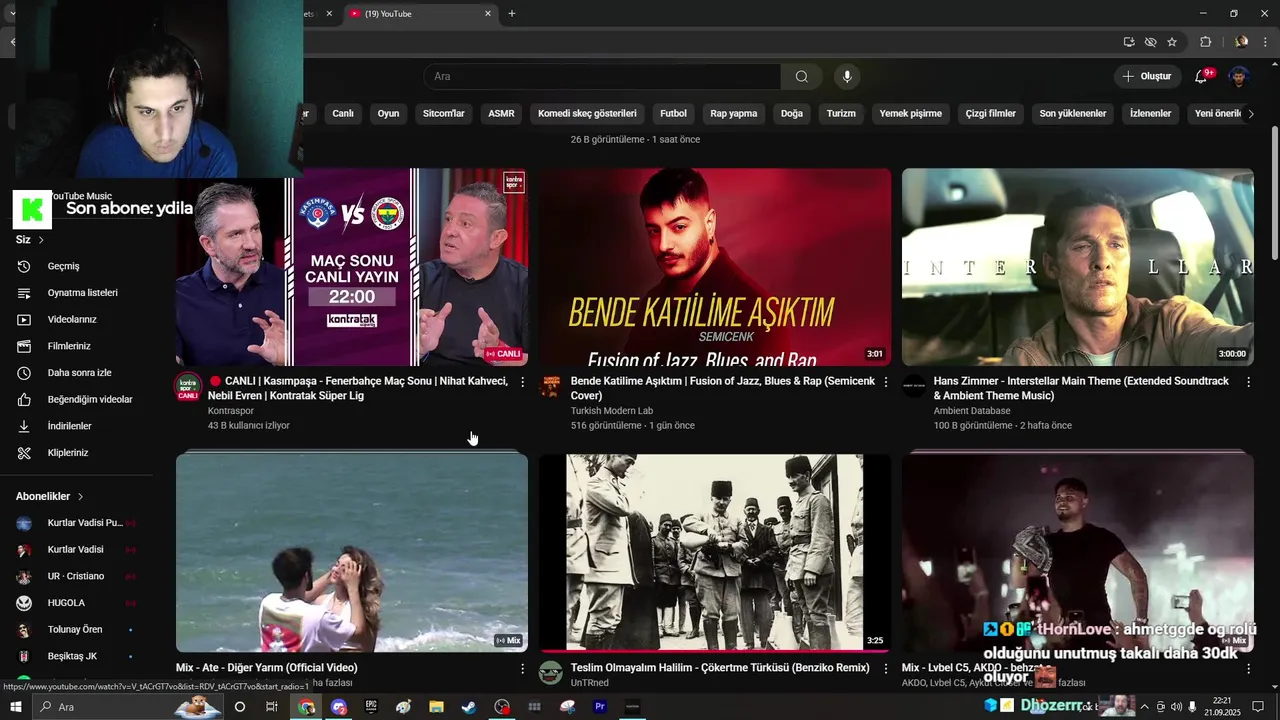The height and width of the screenshot is (720, 1280).
Task: Open Teslim Olmayalım Halilim video thumbnail
Action: (714, 553)
